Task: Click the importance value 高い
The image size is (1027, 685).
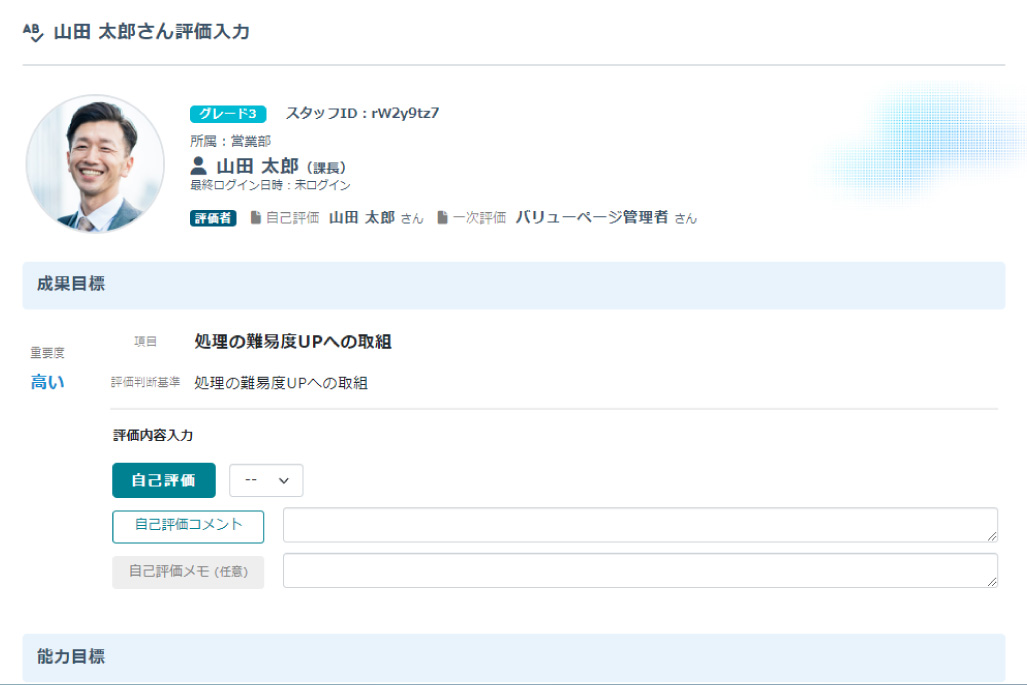Action: tap(48, 382)
